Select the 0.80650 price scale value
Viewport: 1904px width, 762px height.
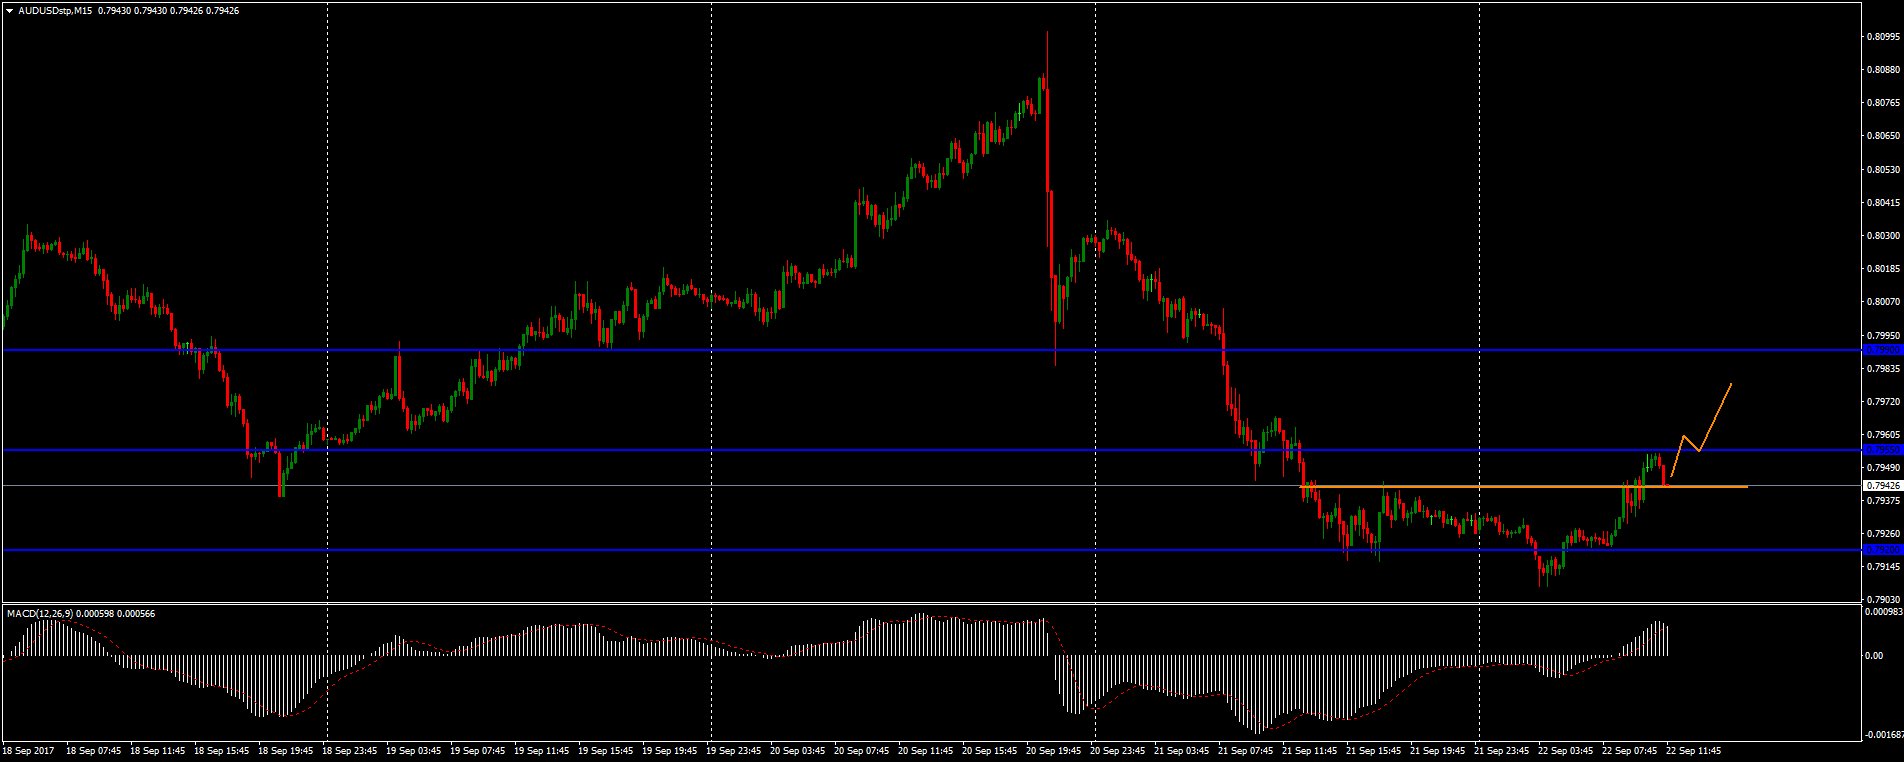[x=1883, y=135]
